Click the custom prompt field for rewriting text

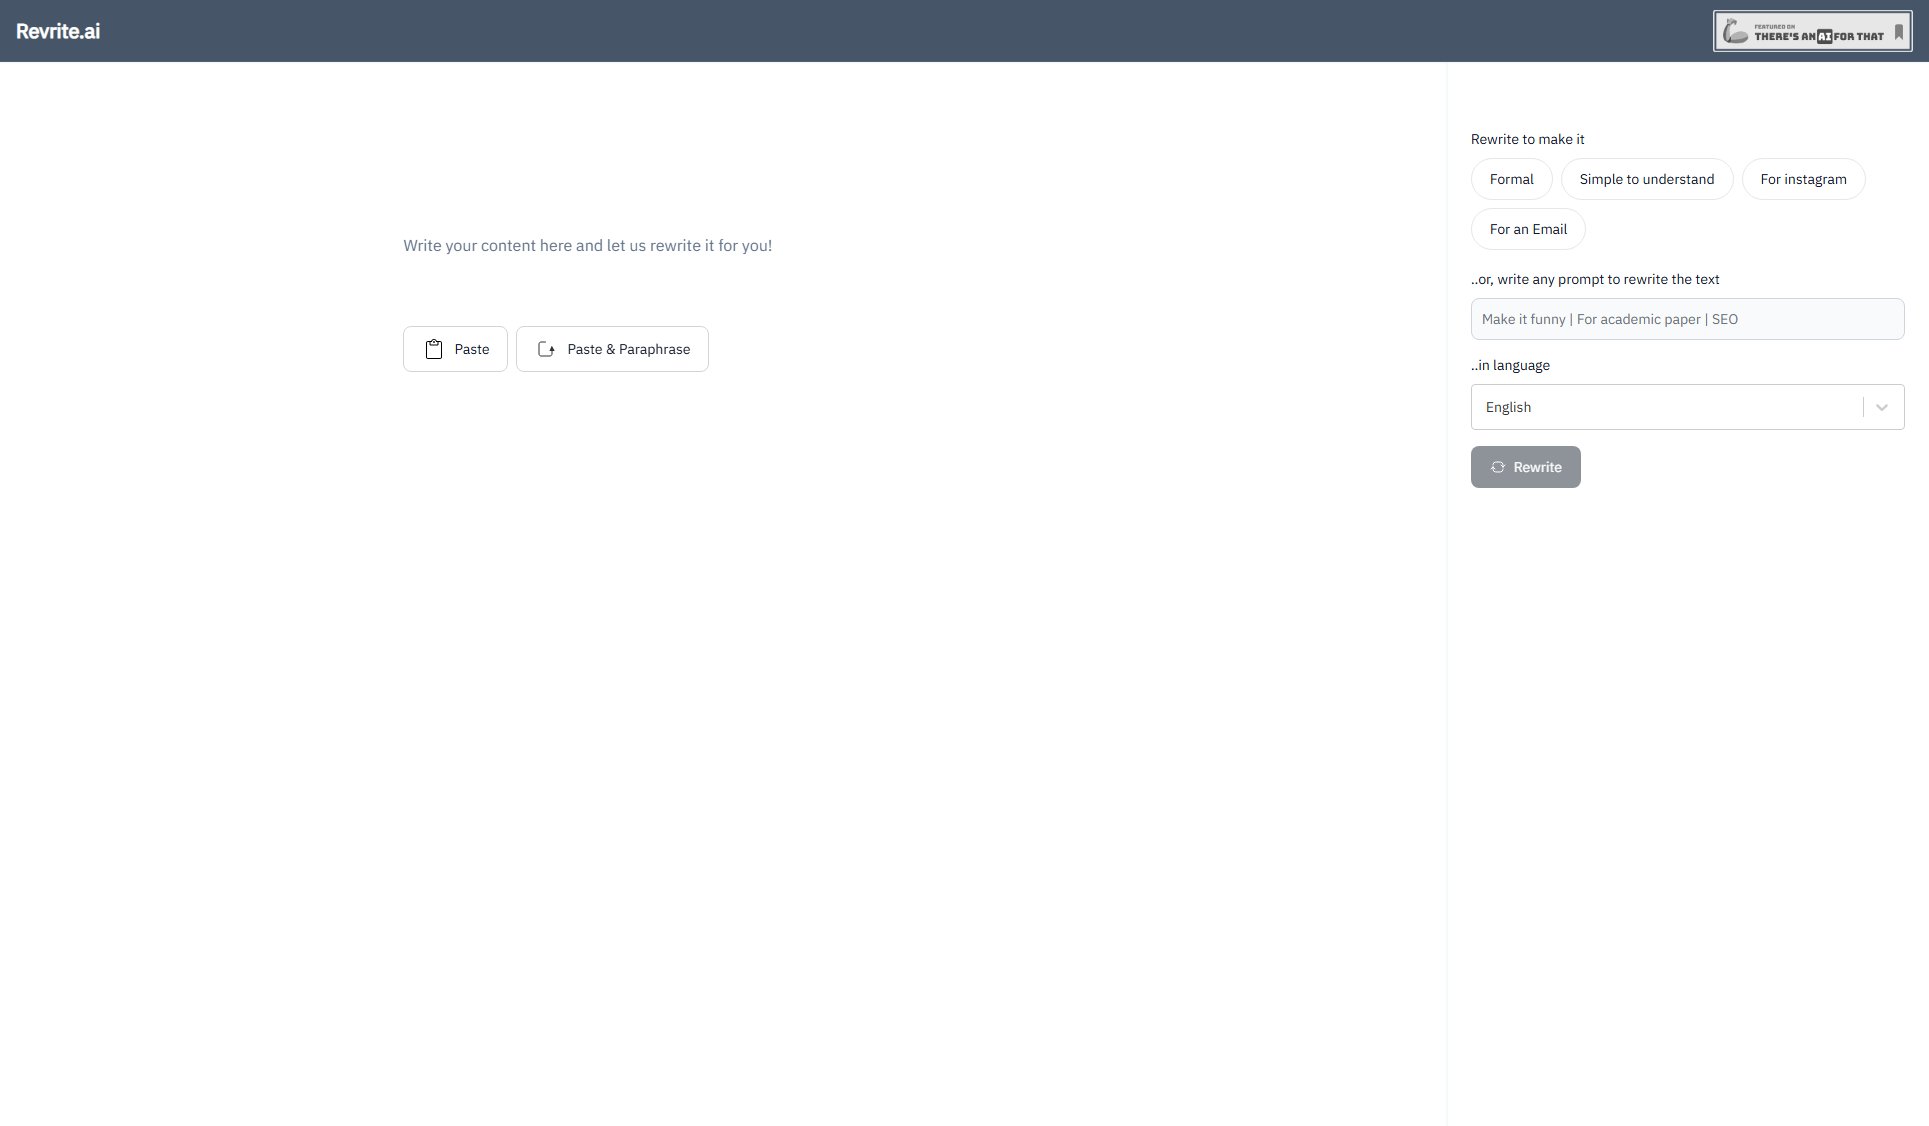pos(1686,319)
